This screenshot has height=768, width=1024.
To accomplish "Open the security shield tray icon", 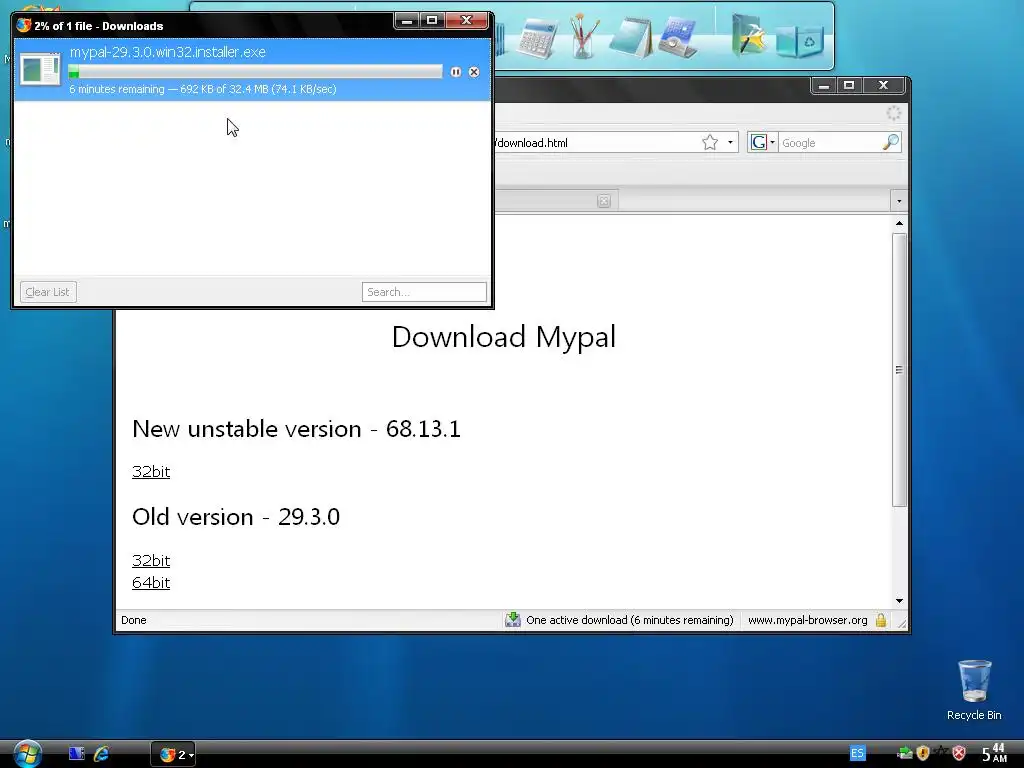I will [x=923, y=754].
